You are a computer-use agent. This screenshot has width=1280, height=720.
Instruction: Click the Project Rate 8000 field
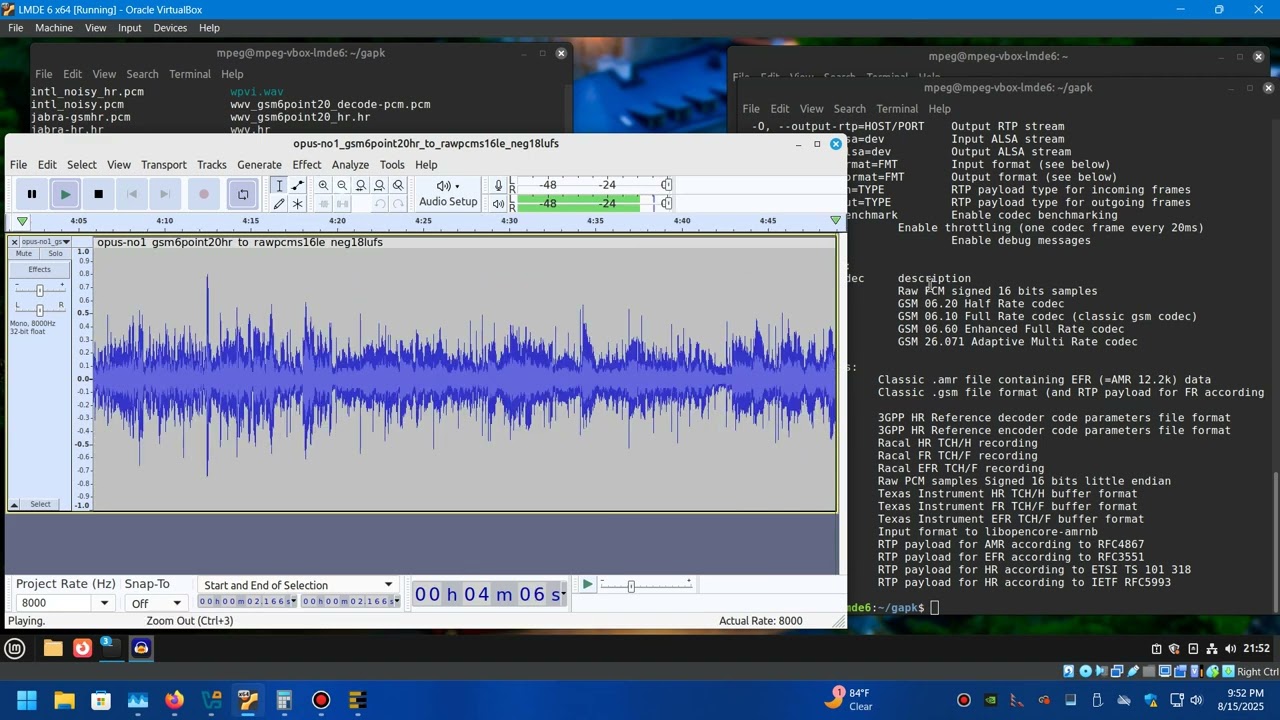[x=56, y=603]
